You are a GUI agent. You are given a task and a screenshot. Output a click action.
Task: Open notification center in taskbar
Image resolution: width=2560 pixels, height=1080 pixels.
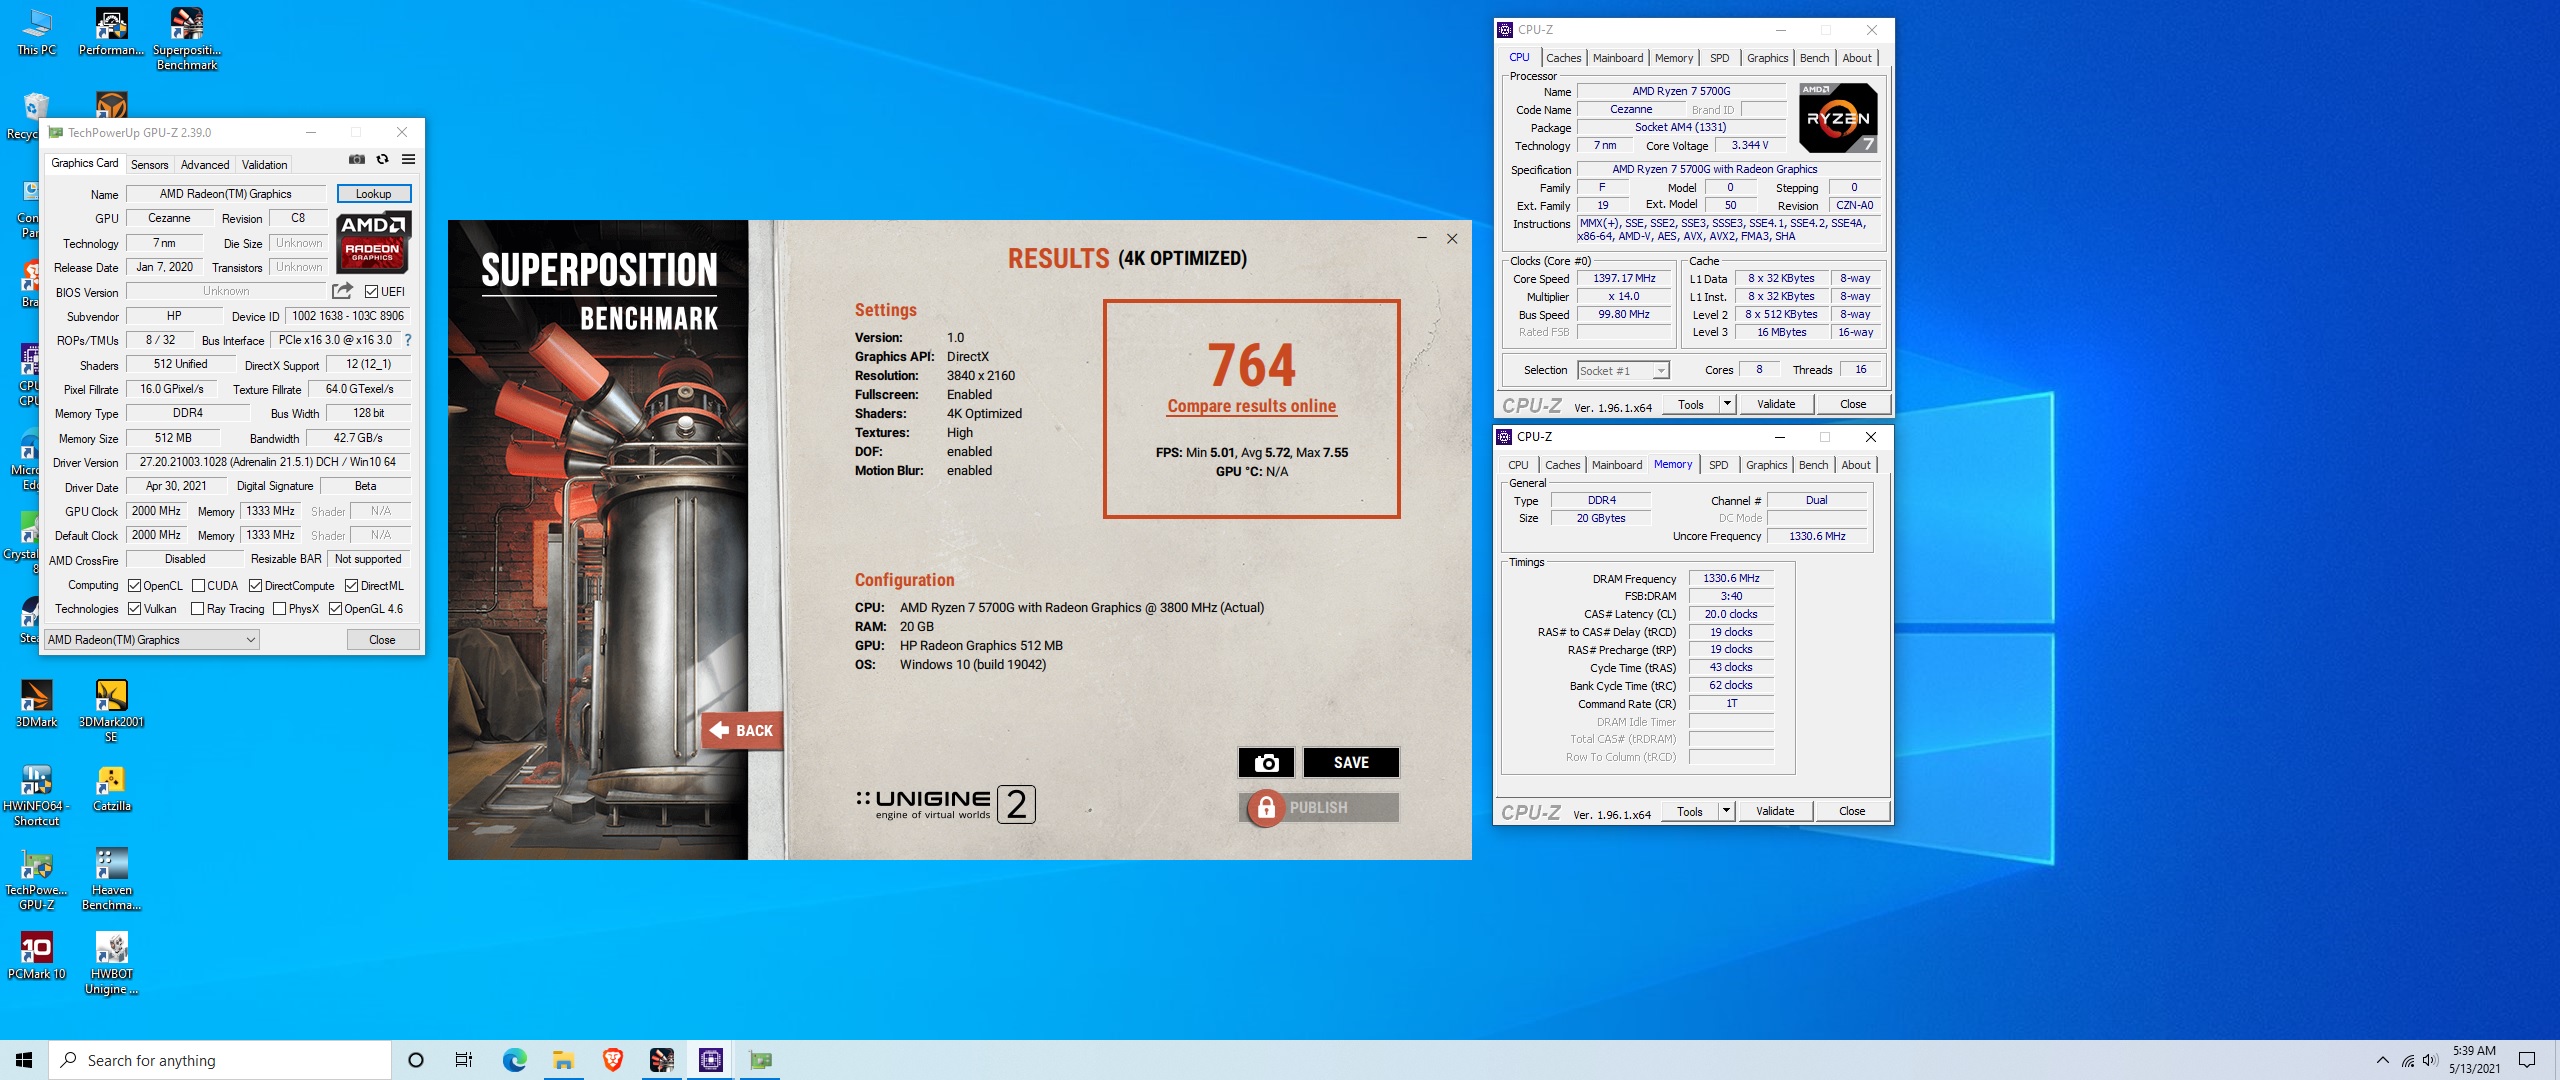coord(2527,1060)
